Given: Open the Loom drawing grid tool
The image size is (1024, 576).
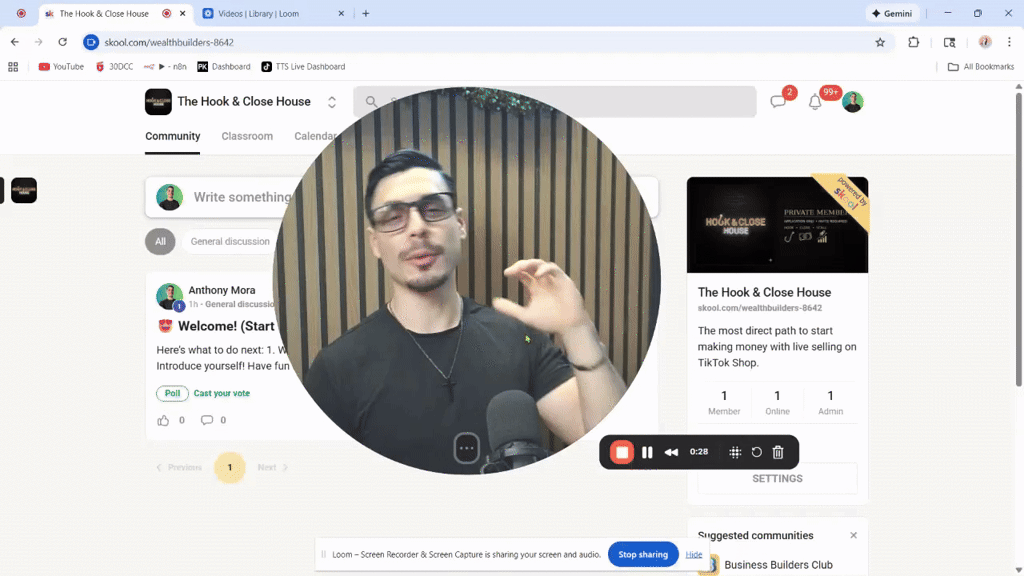Looking at the screenshot, I should (x=735, y=452).
